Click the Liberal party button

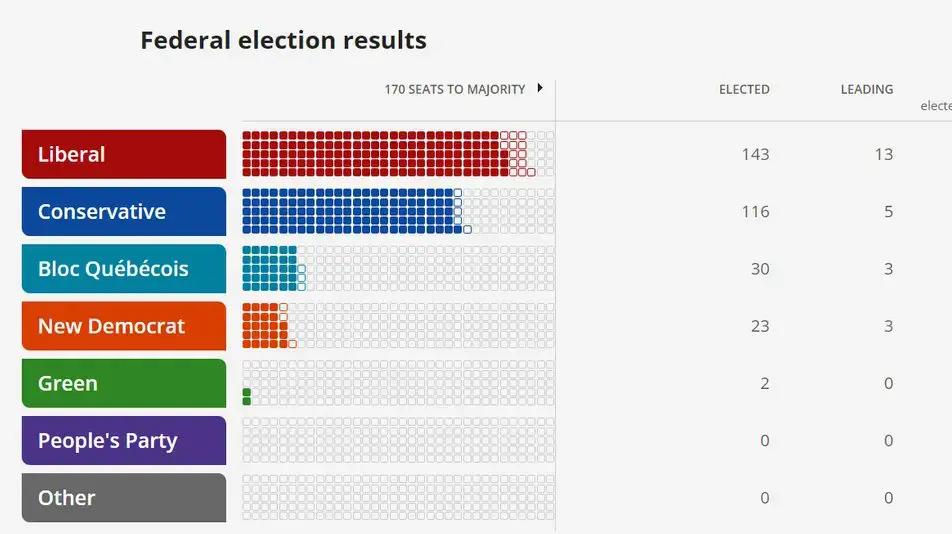click(x=124, y=154)
